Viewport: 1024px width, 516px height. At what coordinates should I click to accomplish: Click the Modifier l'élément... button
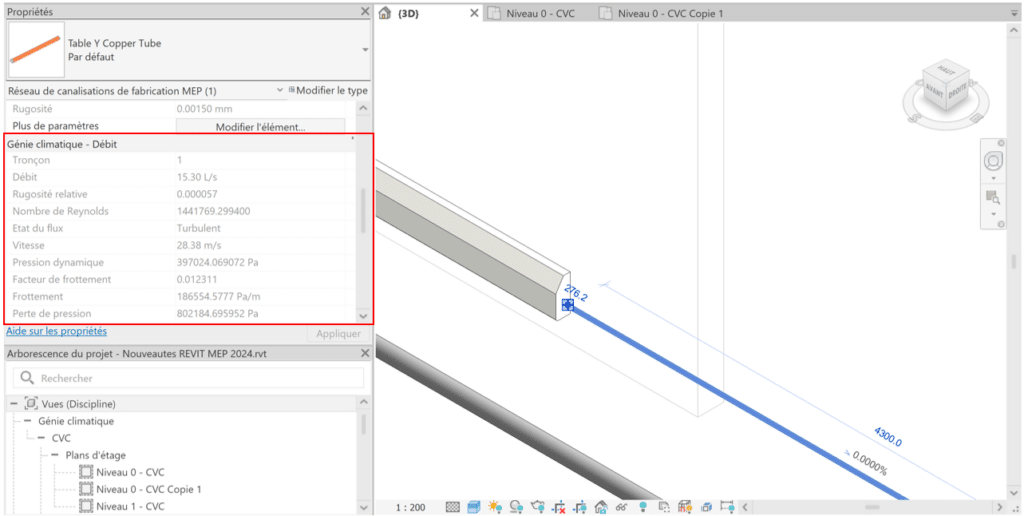coord(261,127)
